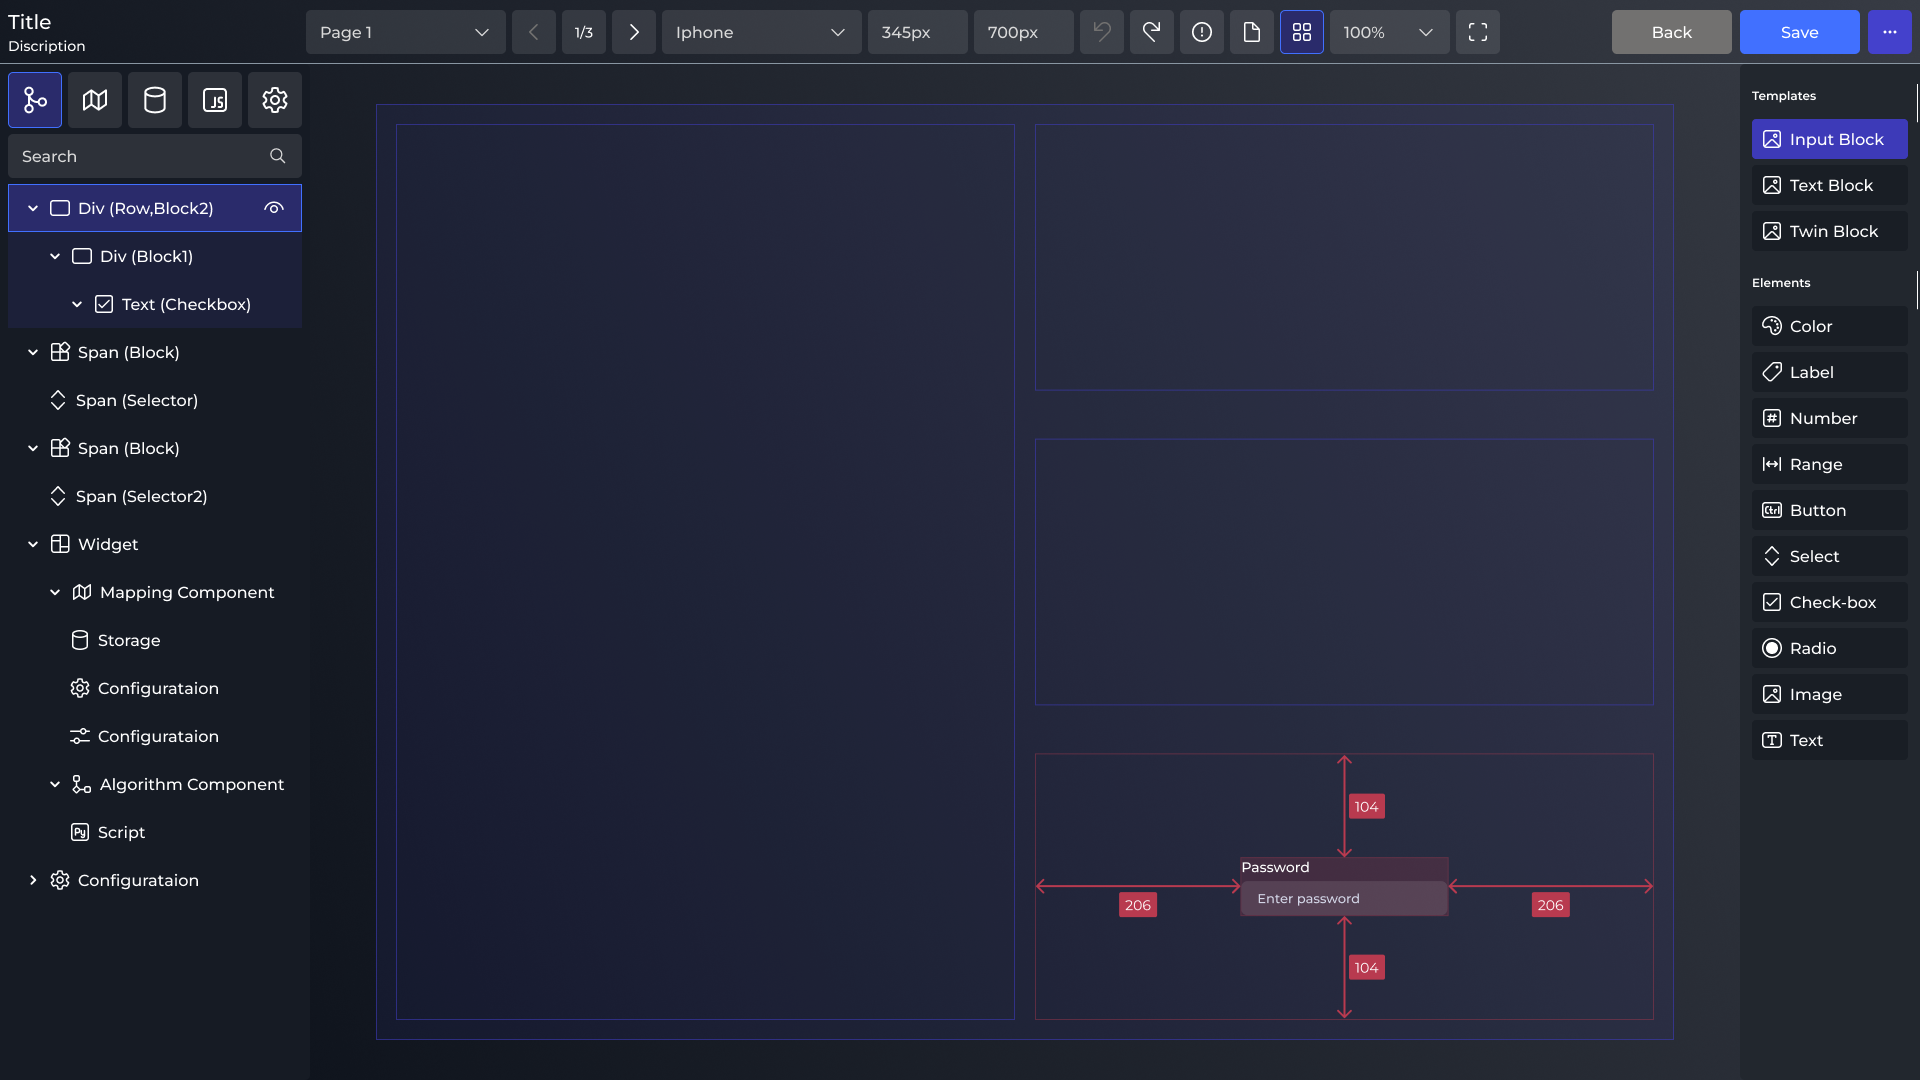Toggle visibility of Div (Row,Block2)
This screenshot has width=1920, height=1080.
point(274,208)
